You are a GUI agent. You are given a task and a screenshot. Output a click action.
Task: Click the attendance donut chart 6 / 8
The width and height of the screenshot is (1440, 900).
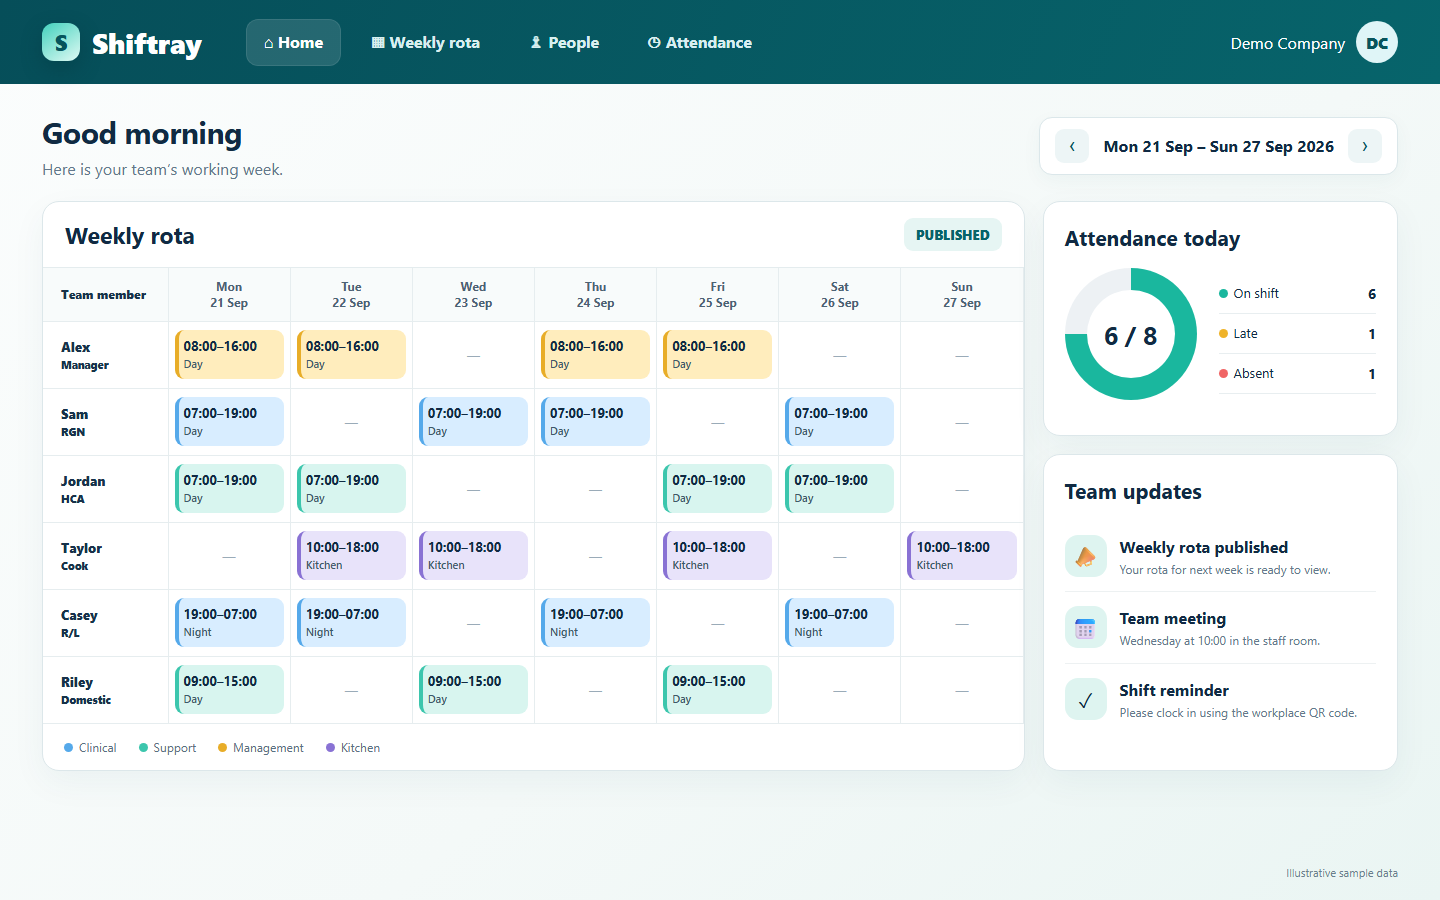coord(1131,334)
